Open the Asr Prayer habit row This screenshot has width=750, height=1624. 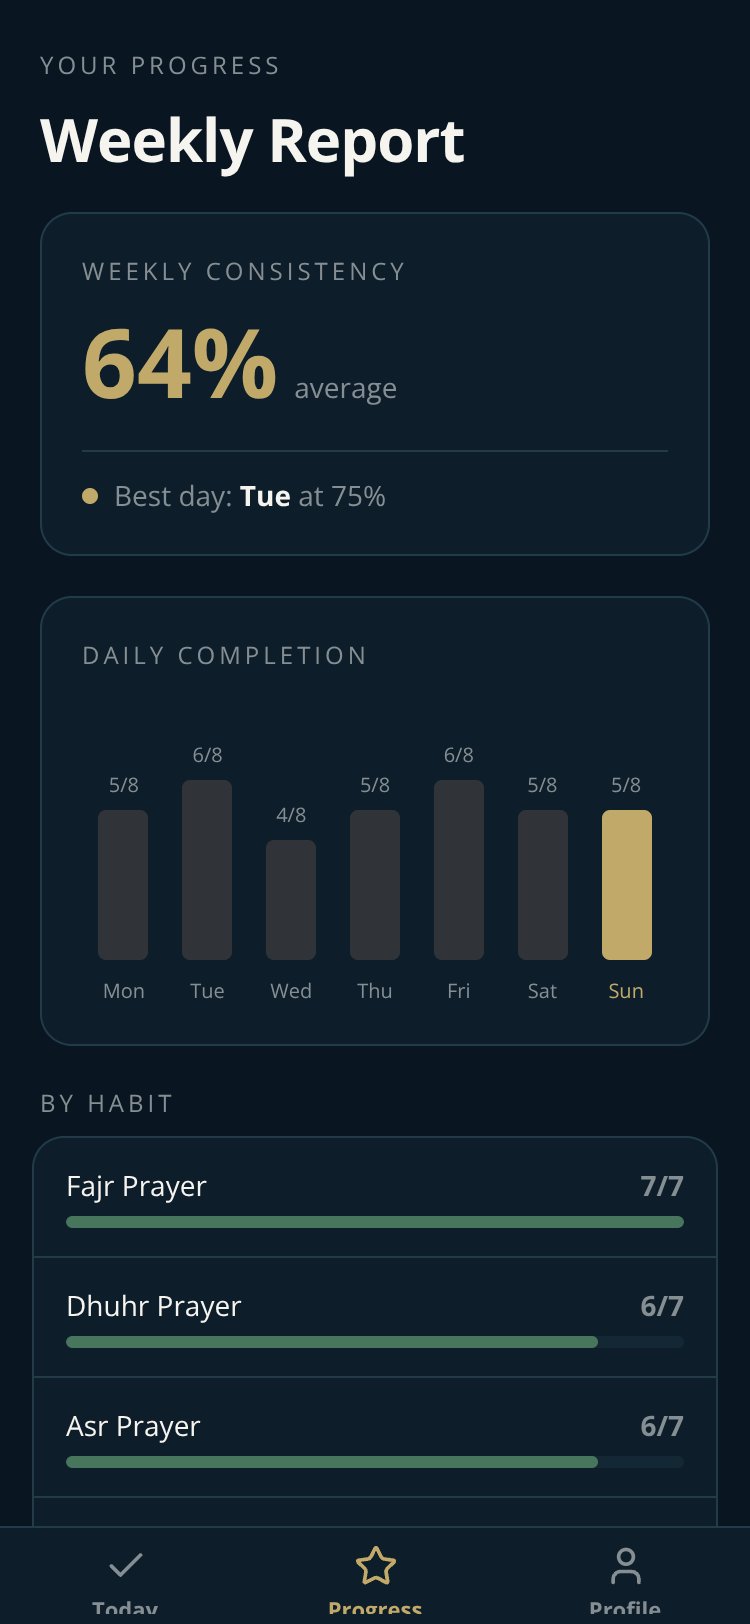(x=375, y=1438)
